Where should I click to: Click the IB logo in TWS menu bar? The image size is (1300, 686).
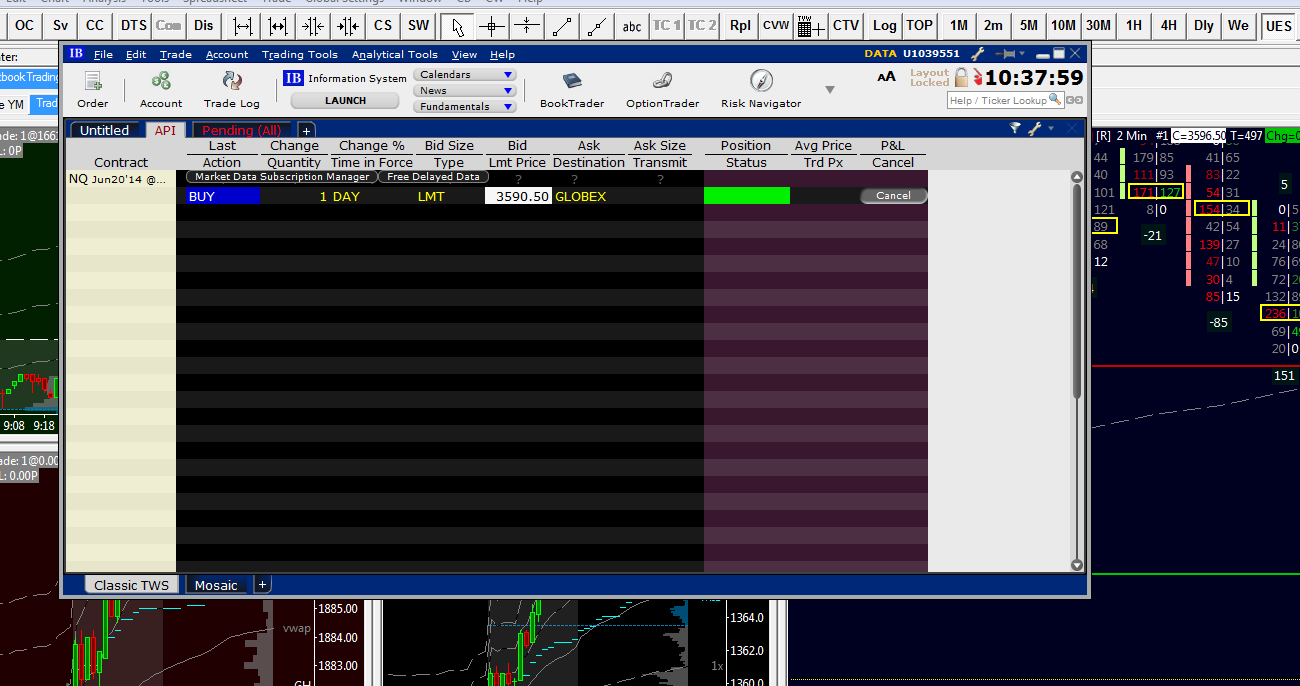(x=76, y=54)
